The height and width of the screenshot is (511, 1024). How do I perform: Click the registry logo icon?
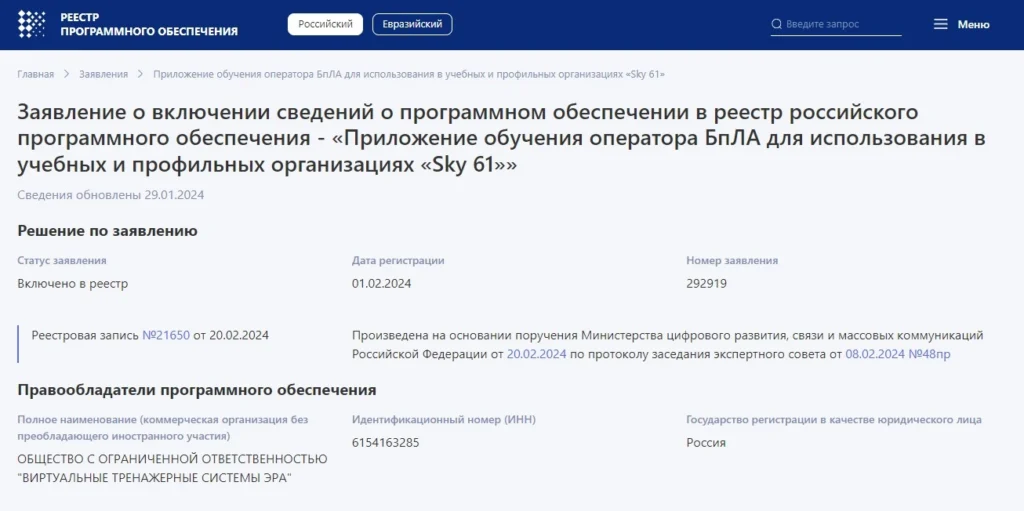tap(32, 24)
